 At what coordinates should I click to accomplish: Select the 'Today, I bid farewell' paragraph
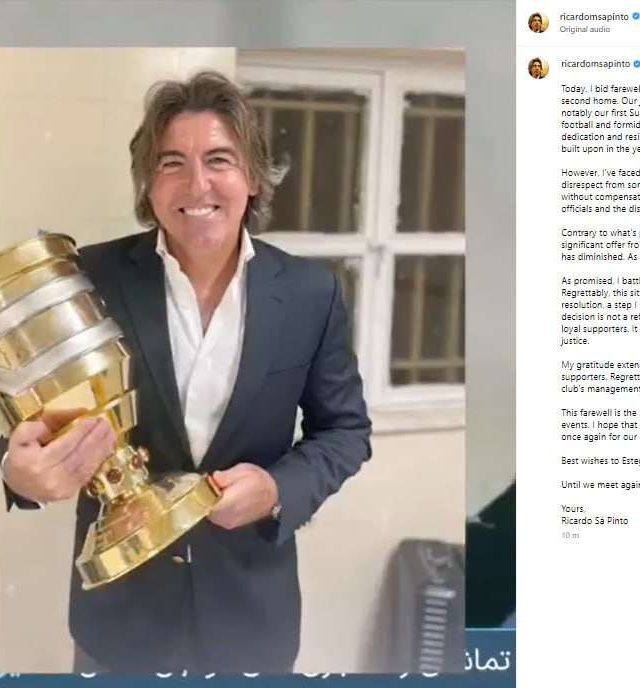tap(601, 118)
